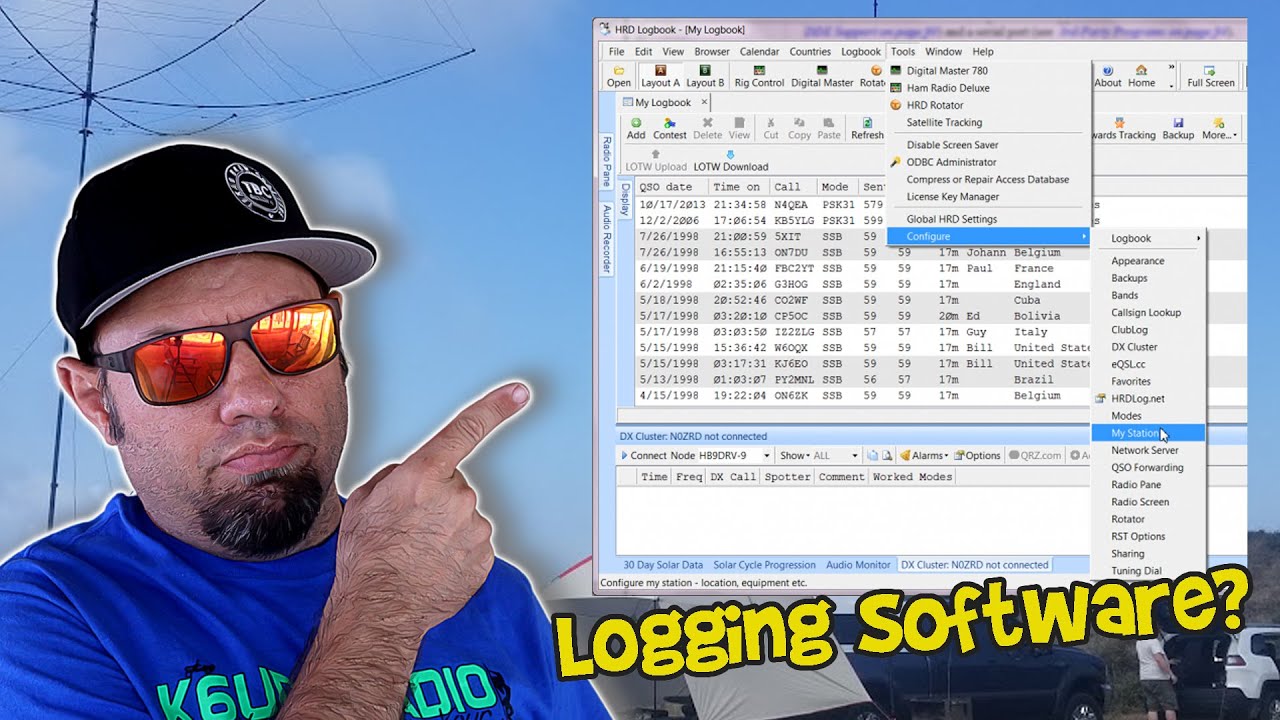The width and height of the screenshot is (1280, 720).
Task: Click the Copy toolbar icon
Action: coord(799,128)
